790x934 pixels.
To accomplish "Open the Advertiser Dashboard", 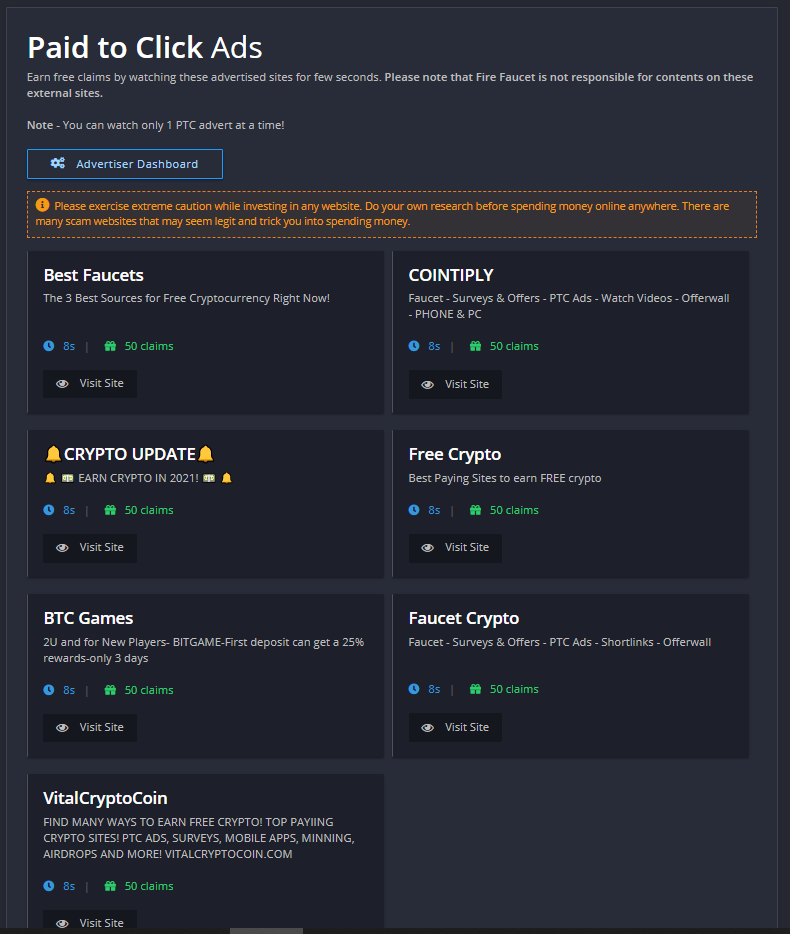I will 125,164.
